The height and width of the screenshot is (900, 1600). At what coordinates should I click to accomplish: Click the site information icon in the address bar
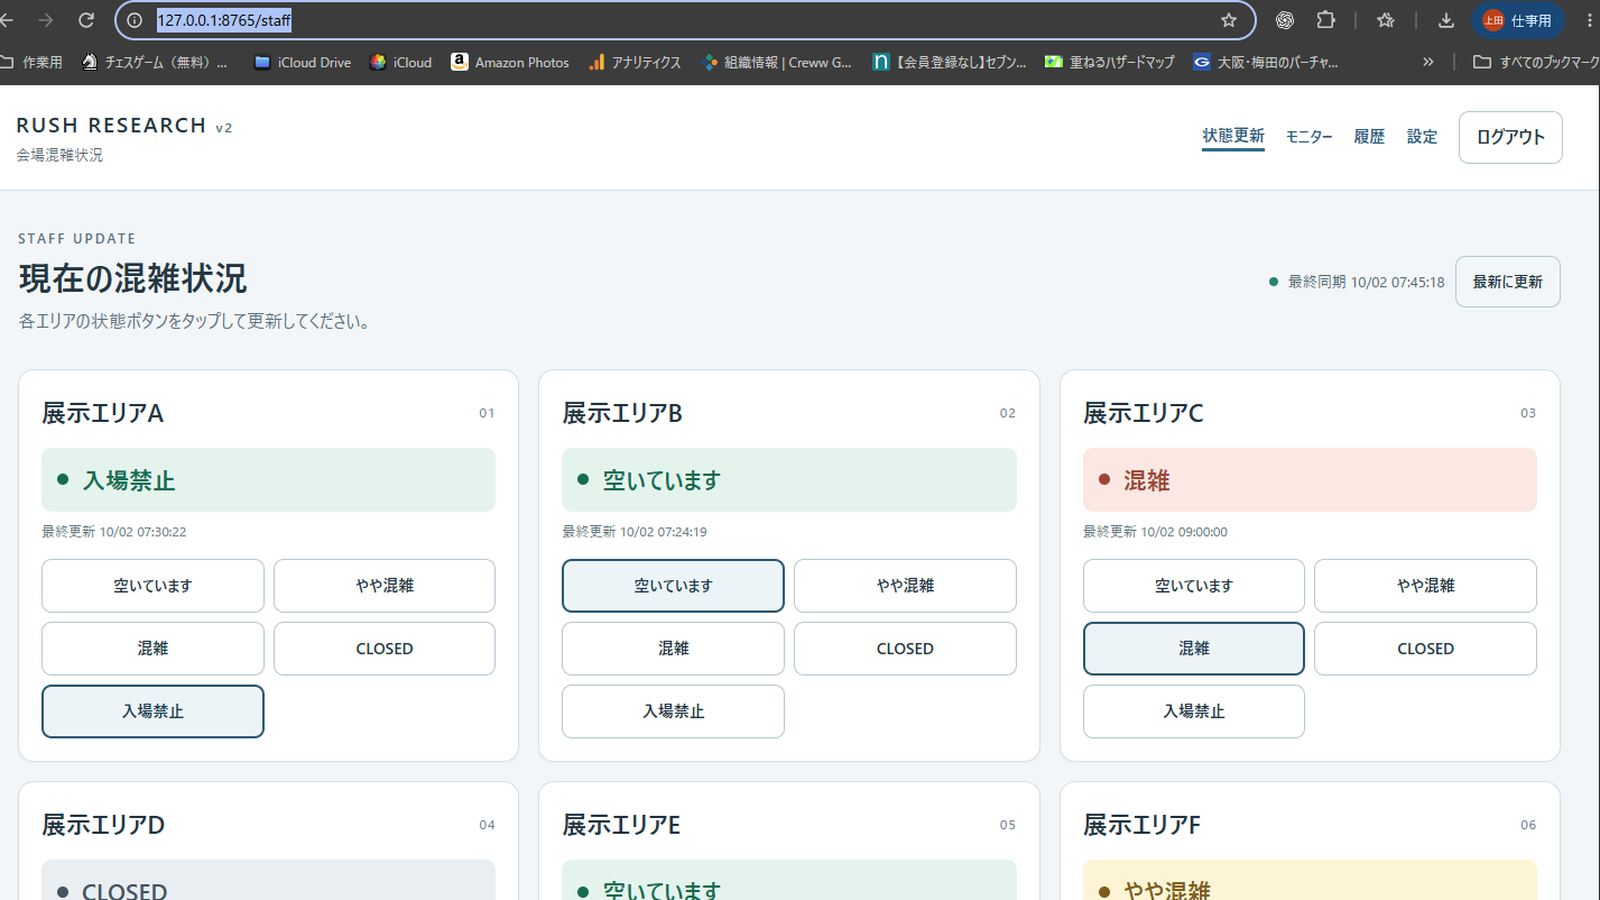(135, 20)
